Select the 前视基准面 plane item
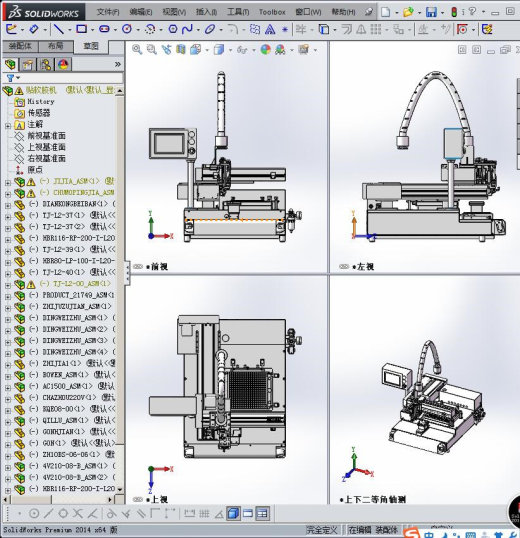Image resolution: width=520 pixels, height=538 pixels. point(46,136)
